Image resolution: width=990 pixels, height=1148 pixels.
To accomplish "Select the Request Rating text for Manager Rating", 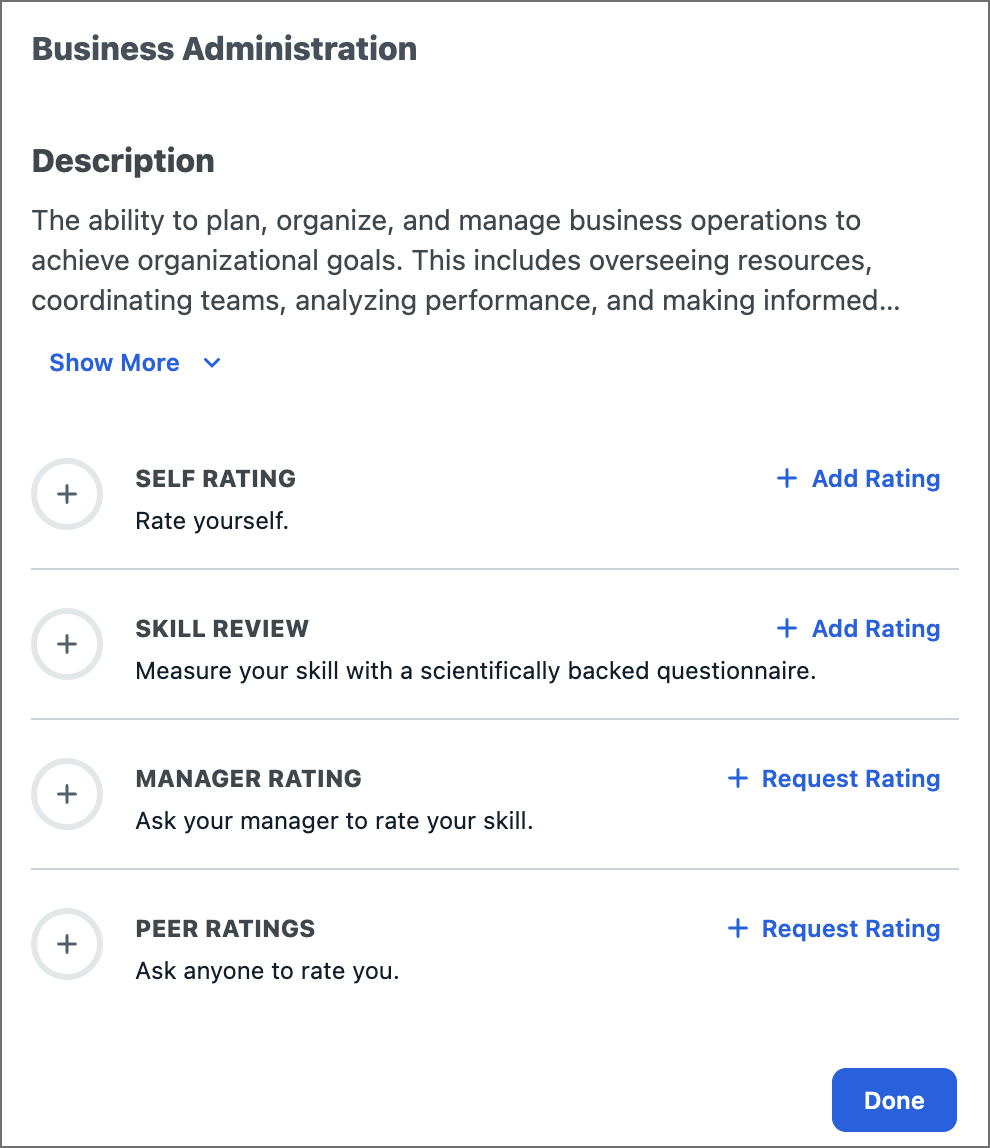I will click(x=851, y=779).
